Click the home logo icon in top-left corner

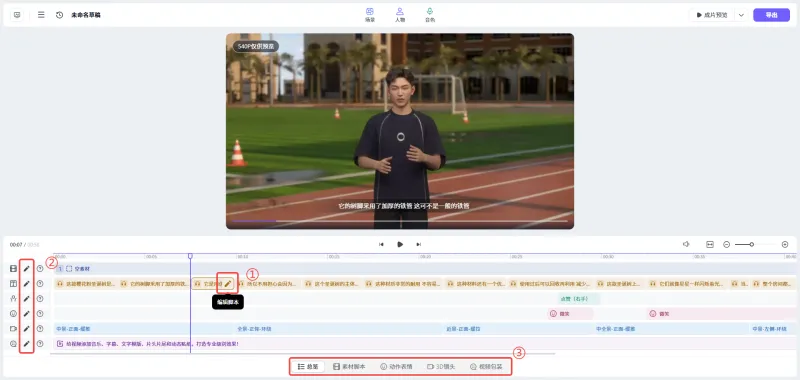17,15
